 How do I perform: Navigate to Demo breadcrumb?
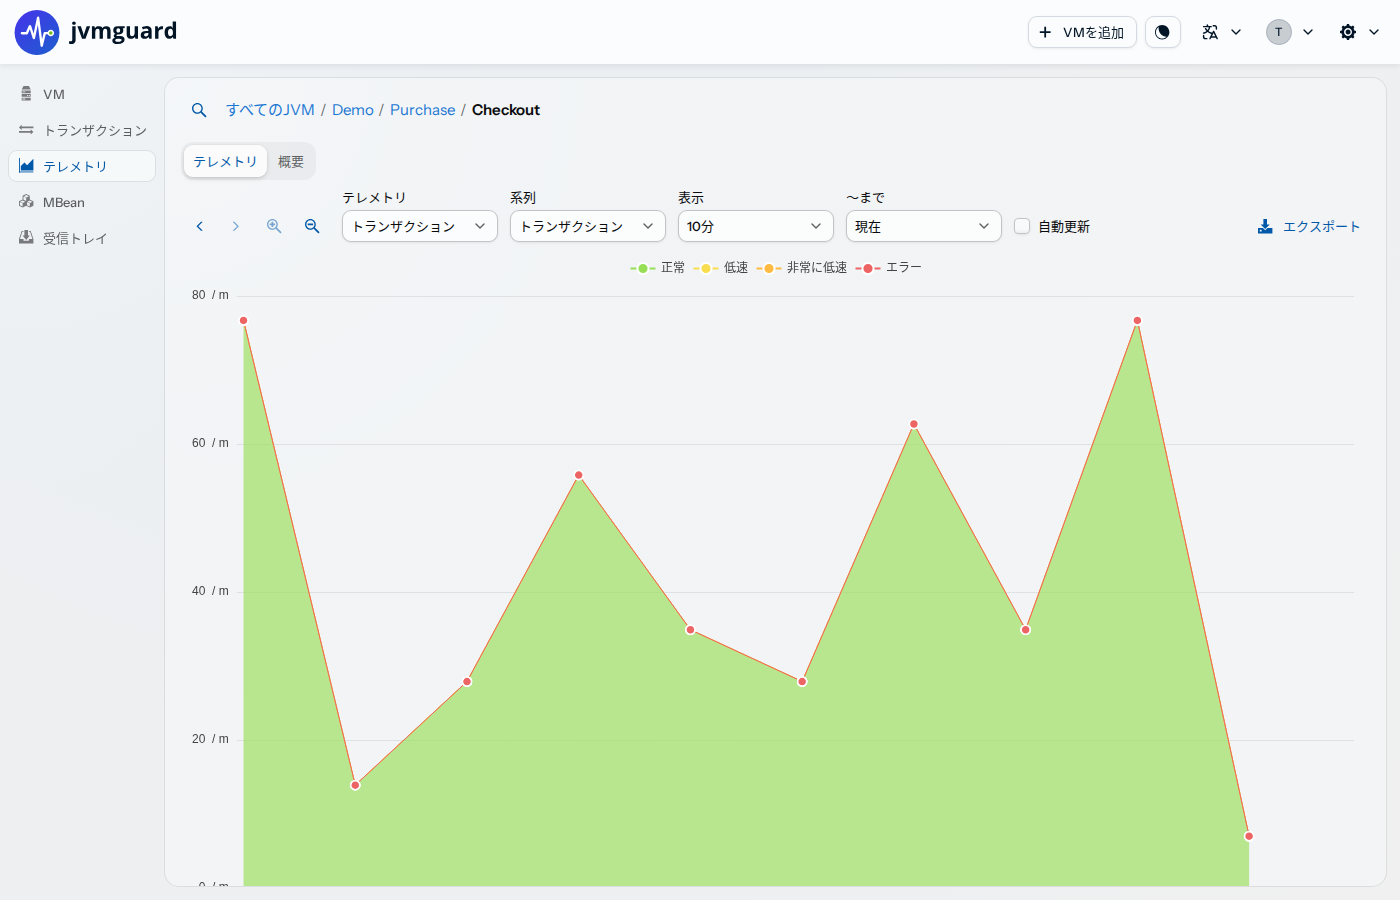click(353, 110)
